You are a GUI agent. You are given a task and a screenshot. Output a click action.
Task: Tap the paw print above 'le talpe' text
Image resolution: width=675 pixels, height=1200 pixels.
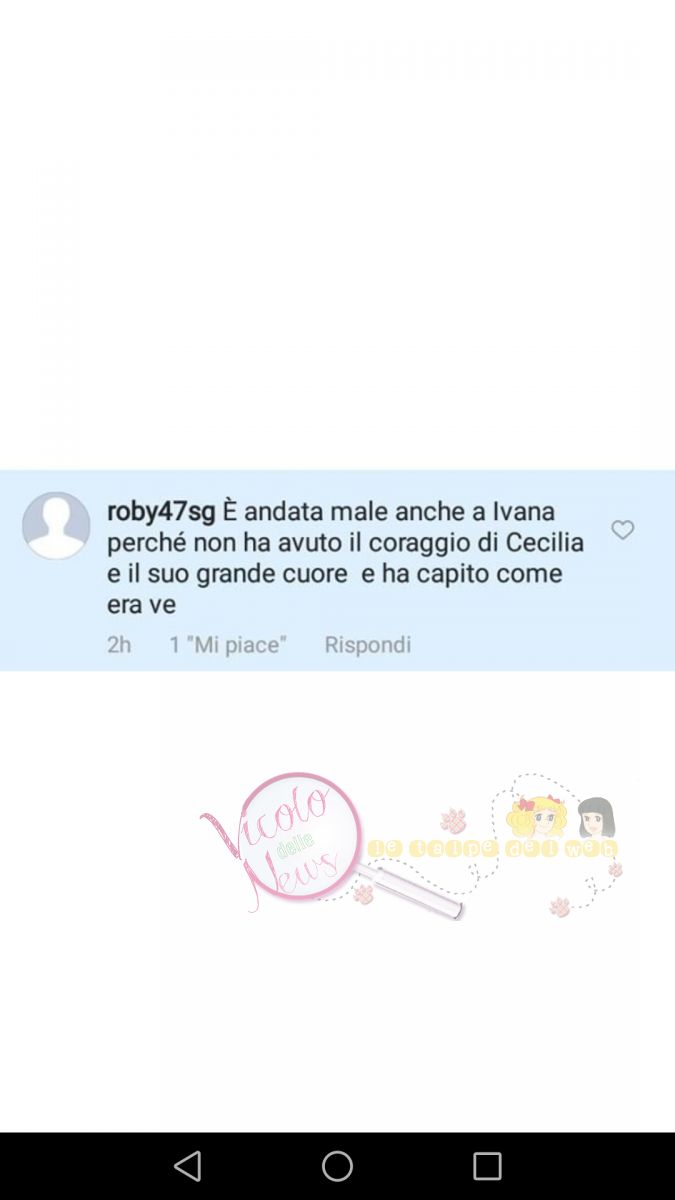(x=453, y=820)
